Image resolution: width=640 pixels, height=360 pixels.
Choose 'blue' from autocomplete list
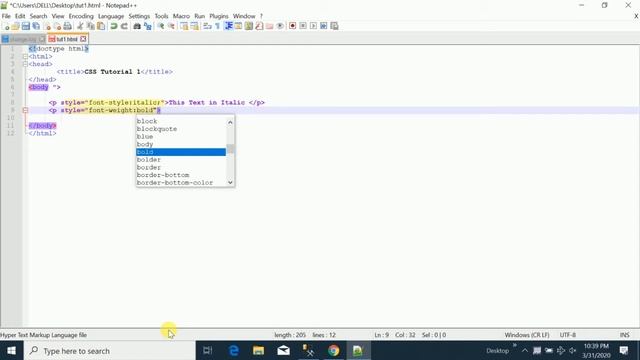[x=181, y=137]
